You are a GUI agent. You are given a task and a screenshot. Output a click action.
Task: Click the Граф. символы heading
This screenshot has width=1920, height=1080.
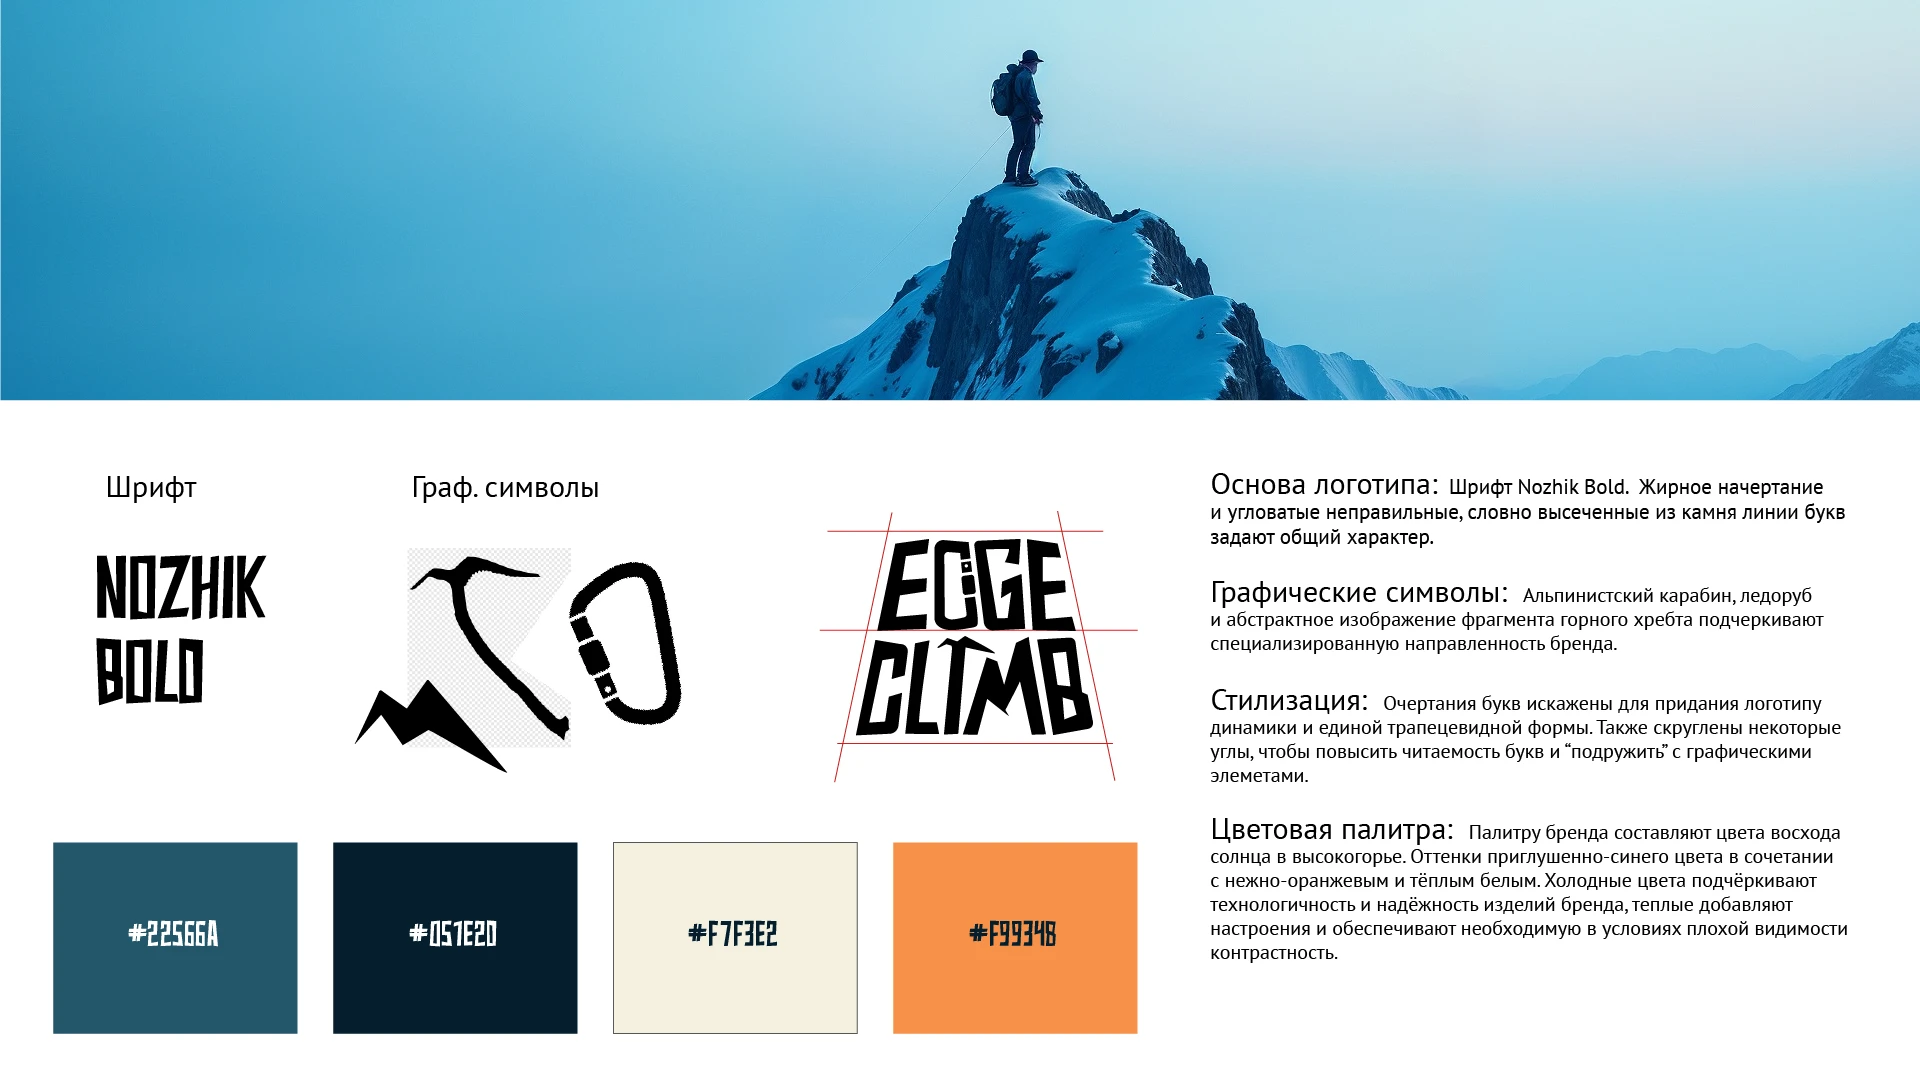point(505,488)
